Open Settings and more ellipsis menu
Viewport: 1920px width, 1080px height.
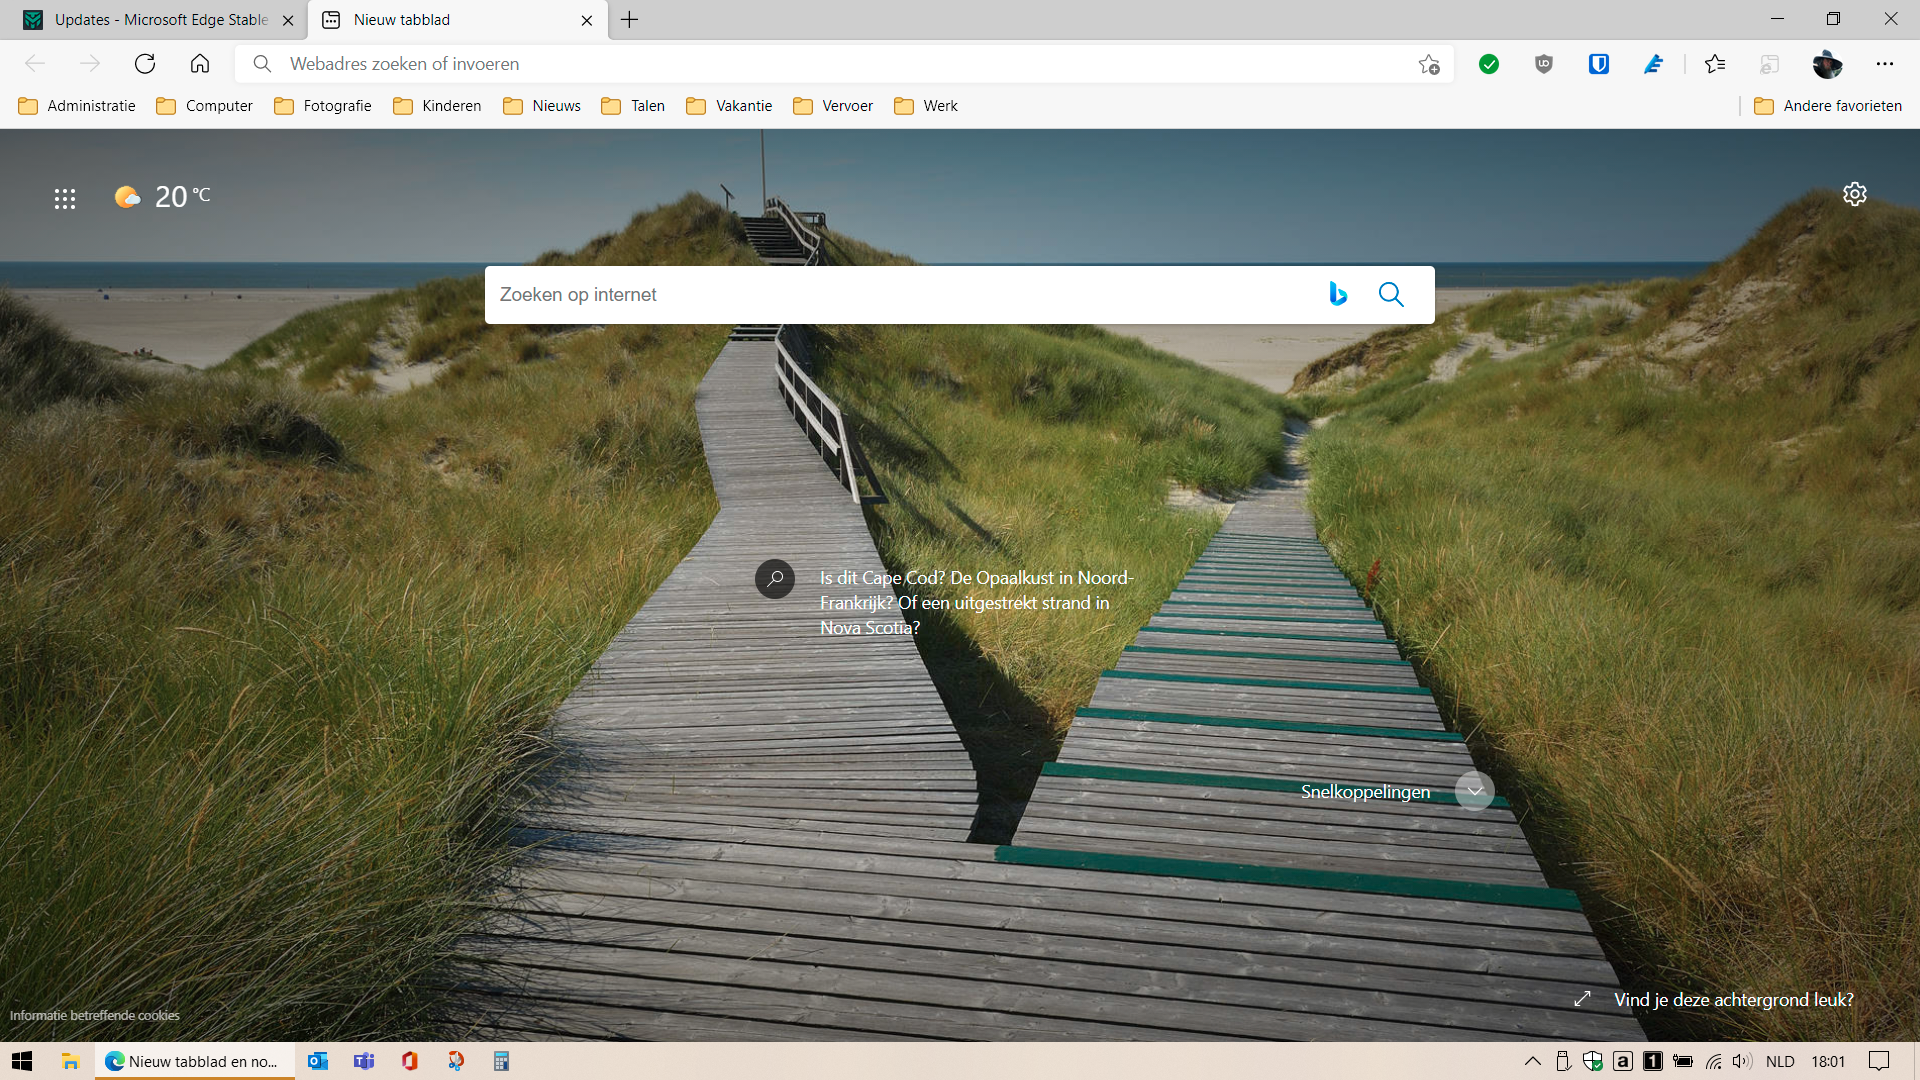(1884, 64)
